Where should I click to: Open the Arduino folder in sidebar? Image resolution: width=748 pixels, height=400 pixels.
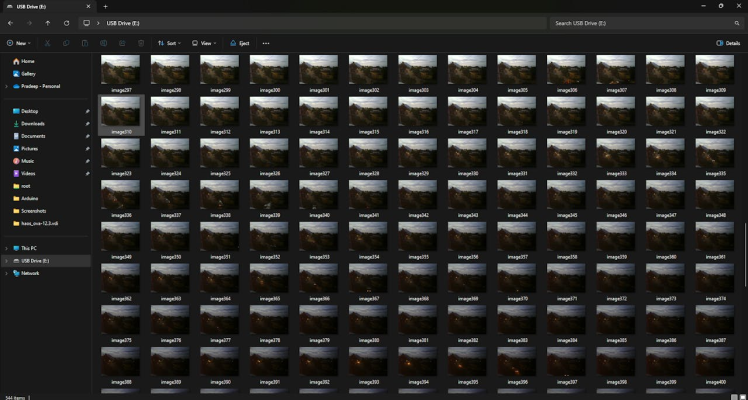(25, 198)
